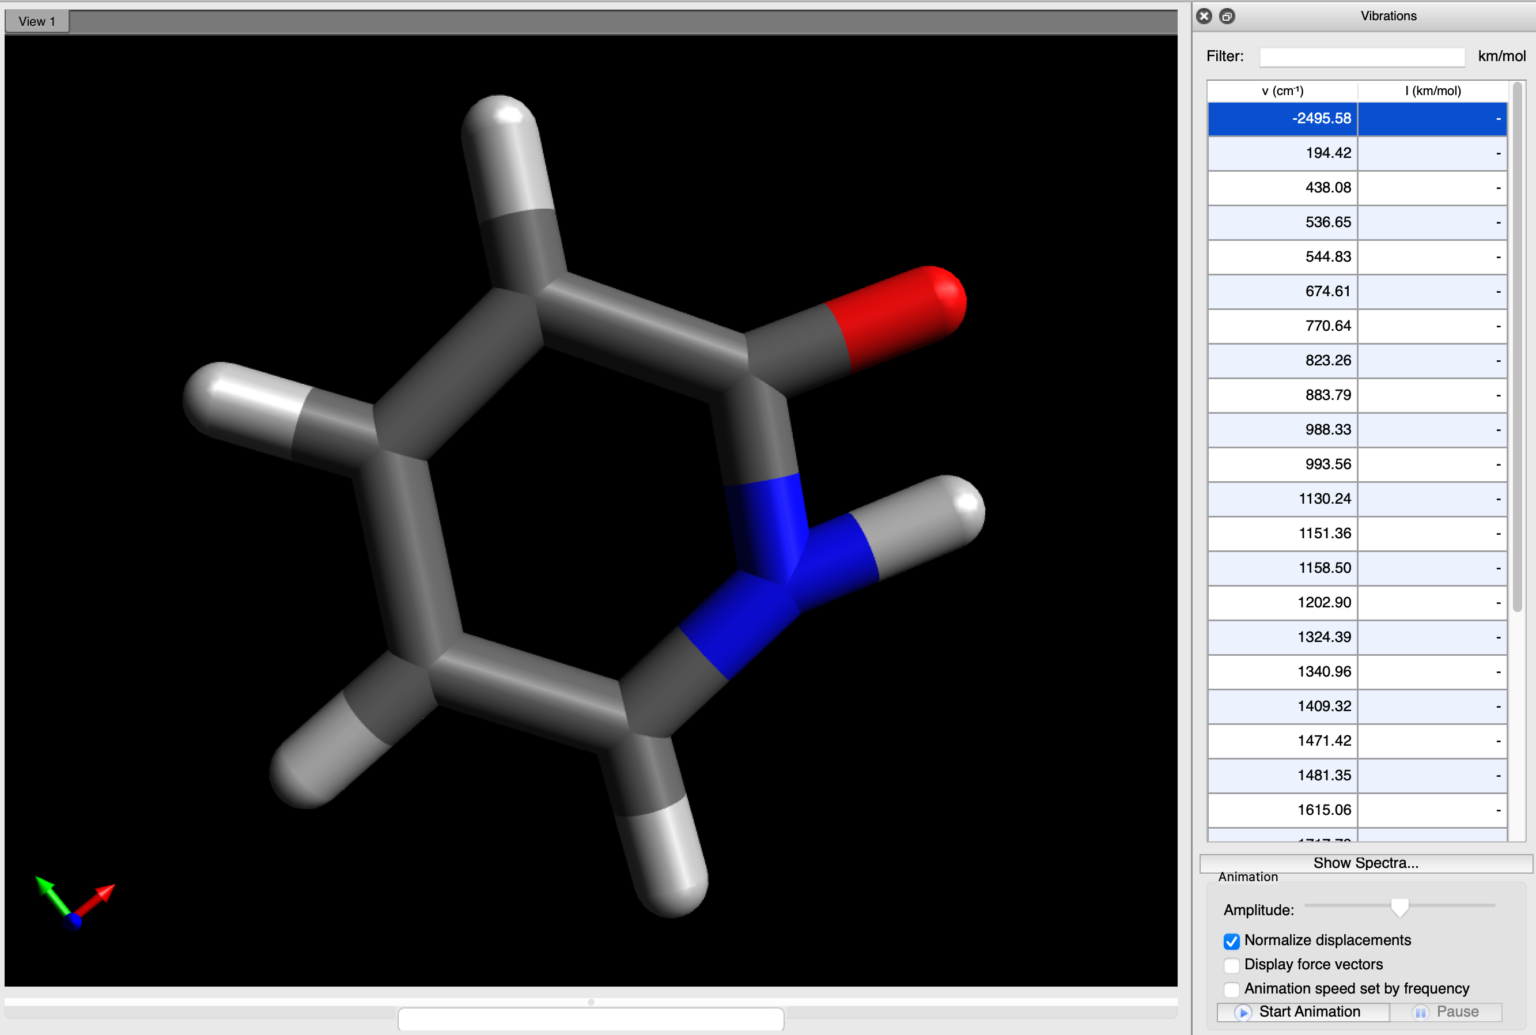This screenshot has height=1035, width=1536.
Task: Enable Normalize displacements checkbox
Action: click(1232, 941)
